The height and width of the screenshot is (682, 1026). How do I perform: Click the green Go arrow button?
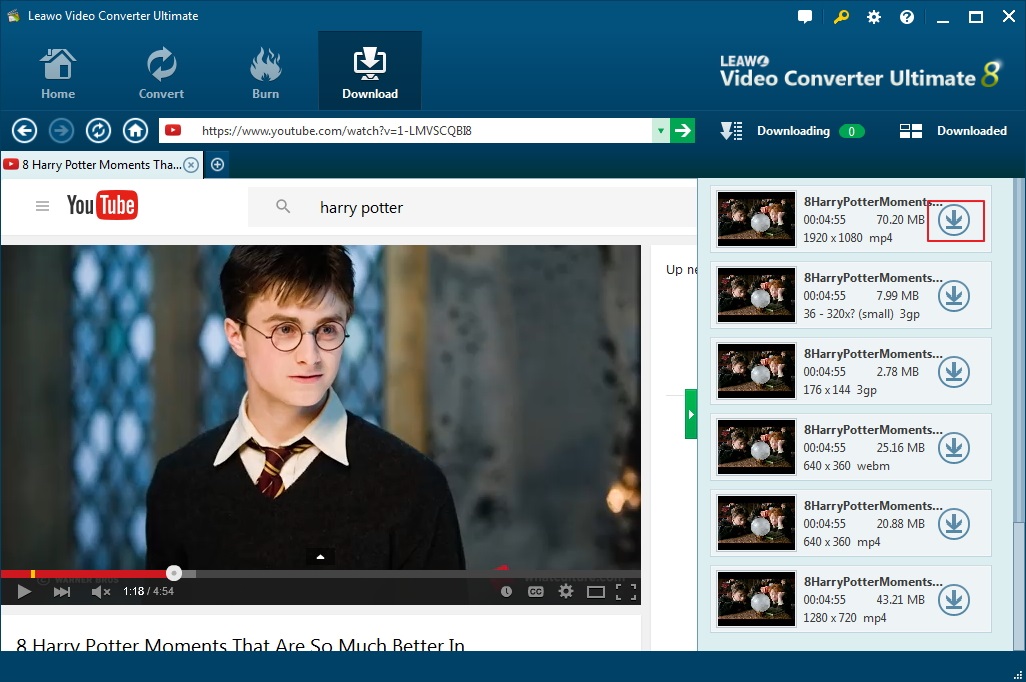click(x=682, y=131)
